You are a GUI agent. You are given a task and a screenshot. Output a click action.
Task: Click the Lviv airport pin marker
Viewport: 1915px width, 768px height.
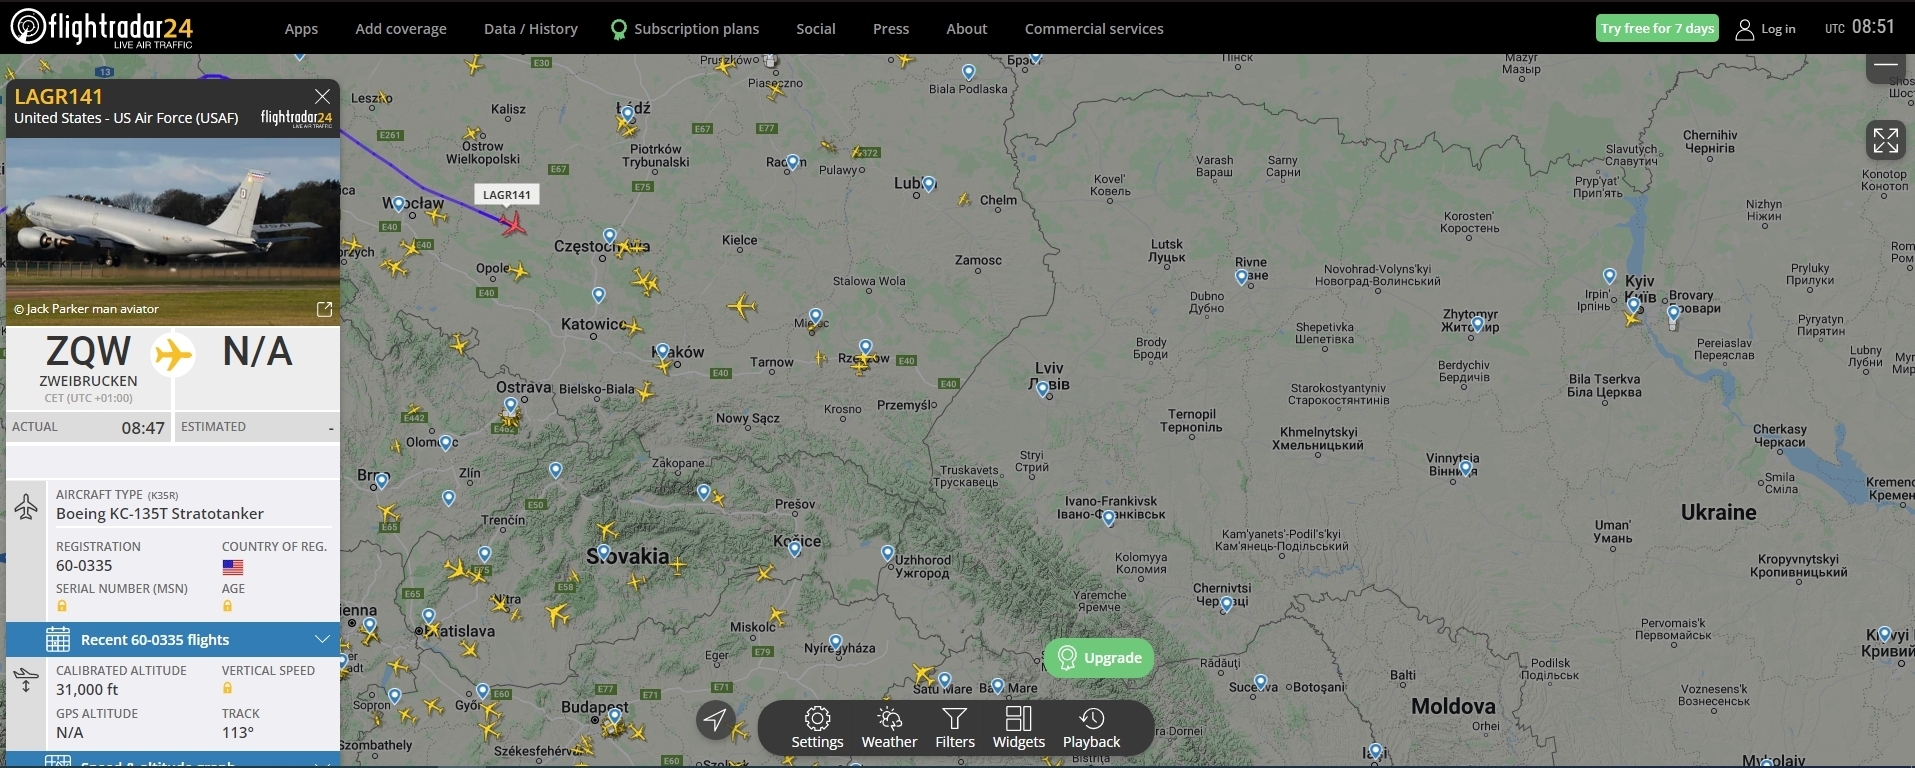click(1043, 390)
